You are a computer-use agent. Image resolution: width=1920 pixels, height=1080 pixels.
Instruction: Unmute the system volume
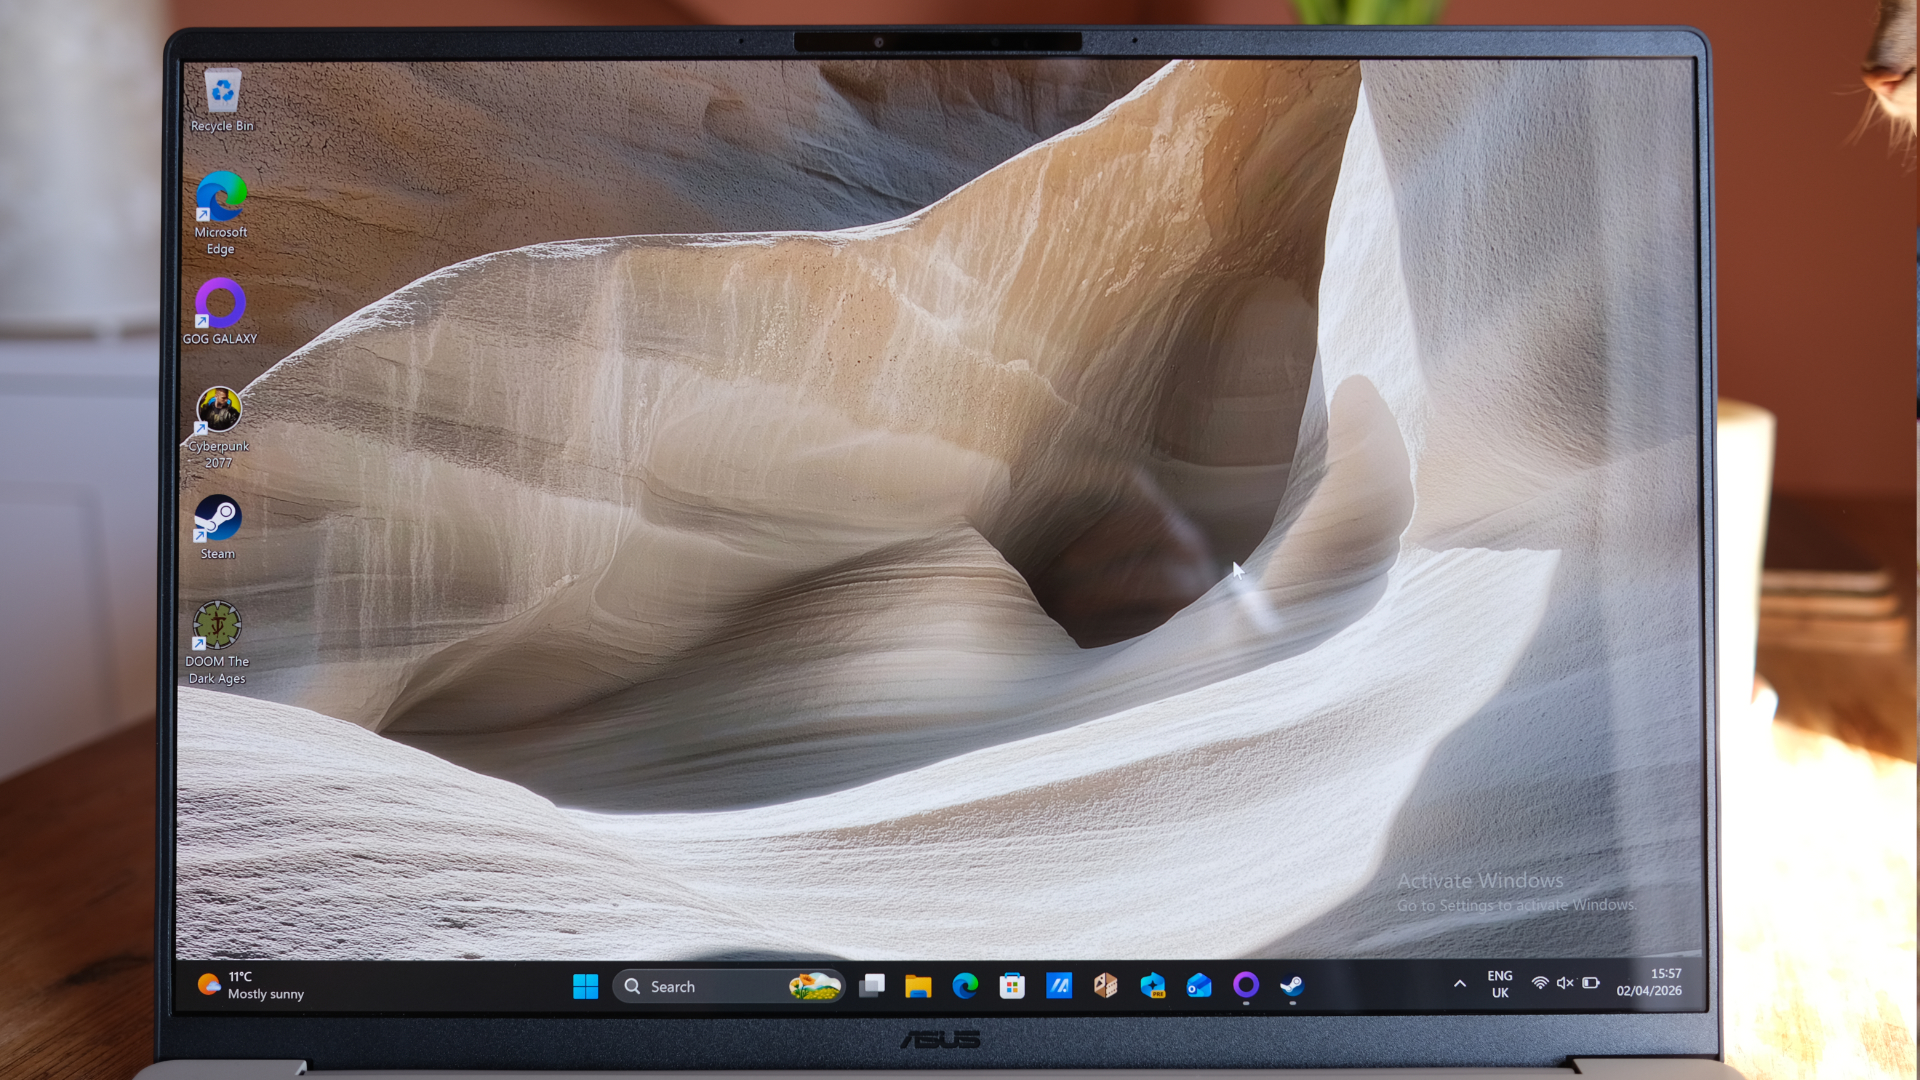point(1564,983)
